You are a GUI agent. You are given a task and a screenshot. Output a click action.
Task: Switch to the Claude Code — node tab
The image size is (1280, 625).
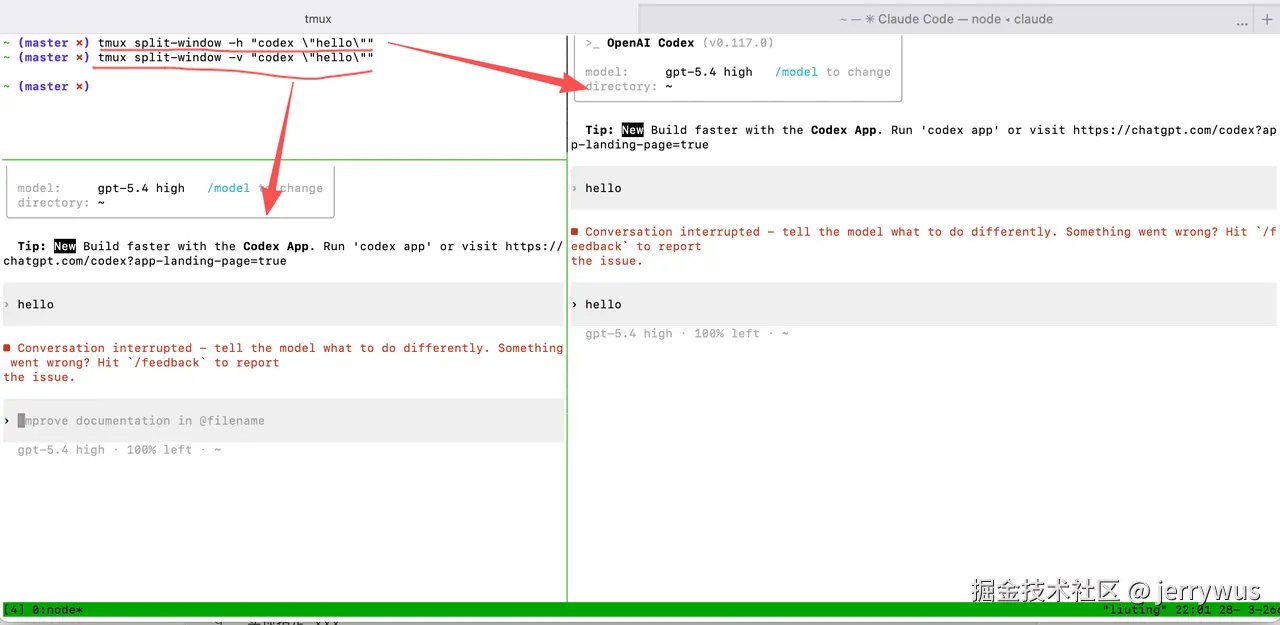click(945, 19)
